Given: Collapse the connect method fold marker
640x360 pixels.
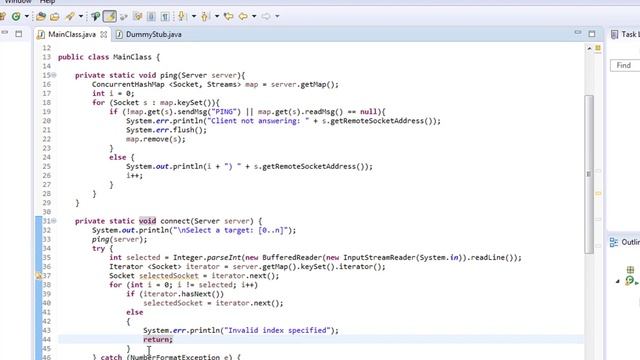Looking at the screenshot, I should [x=54, y=221].
